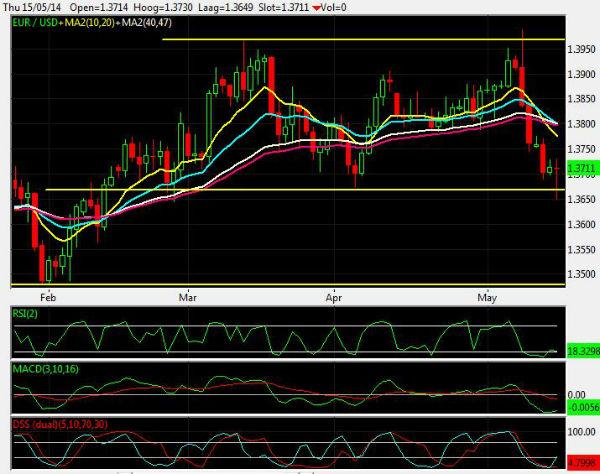
Task: Click the Mar label on time axis
Action: (188, 297)
